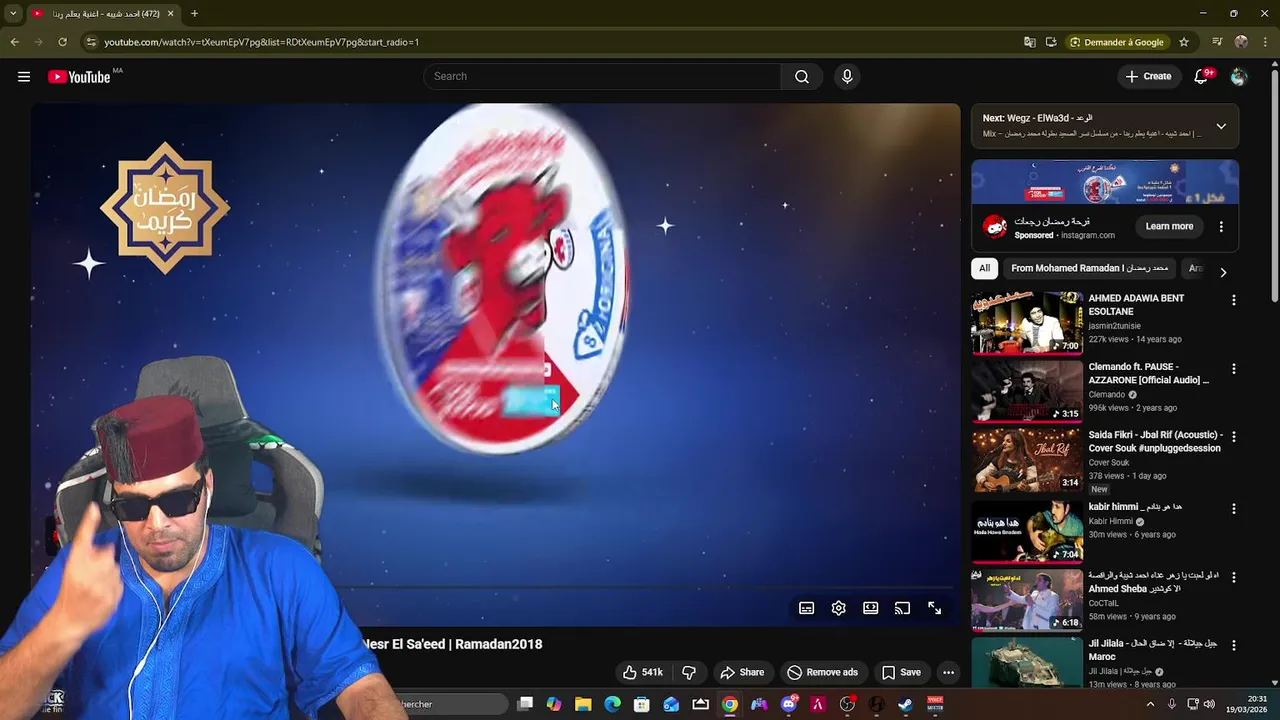Open the tab search dropdown arrow
This screenshot has width=1280, height=720.
[13, 14]
